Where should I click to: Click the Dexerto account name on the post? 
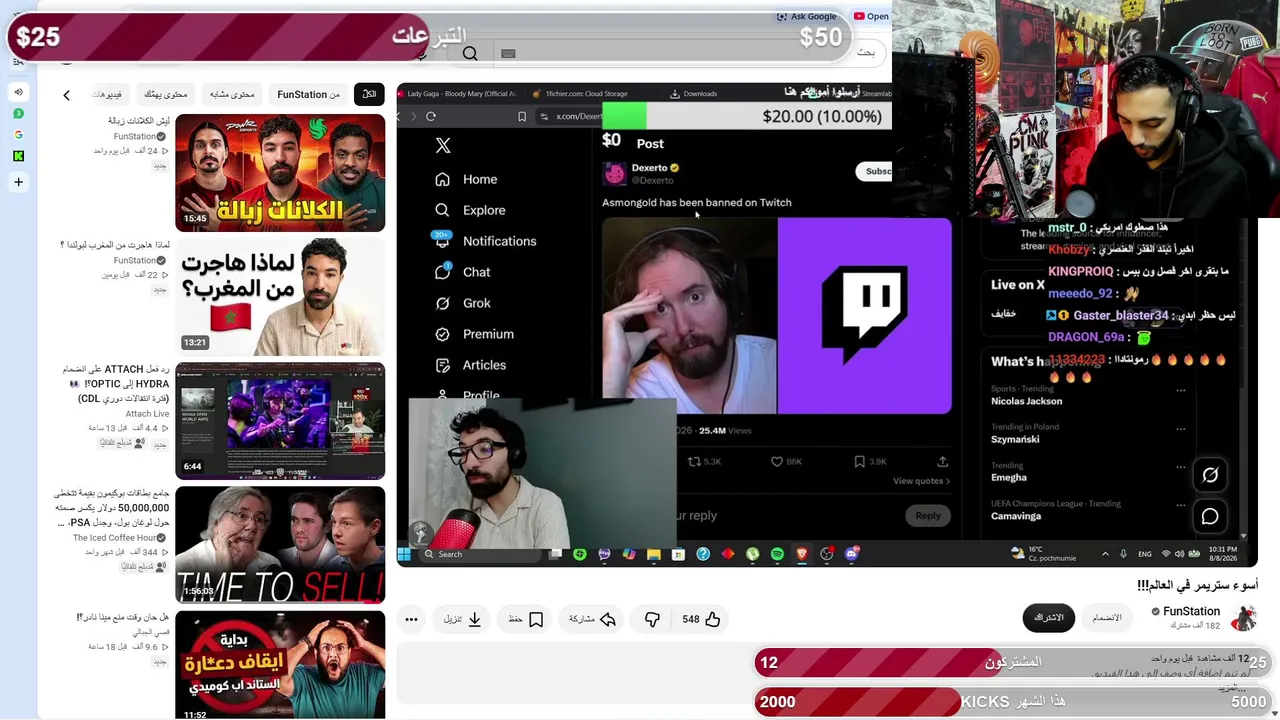tap(649, 168)
